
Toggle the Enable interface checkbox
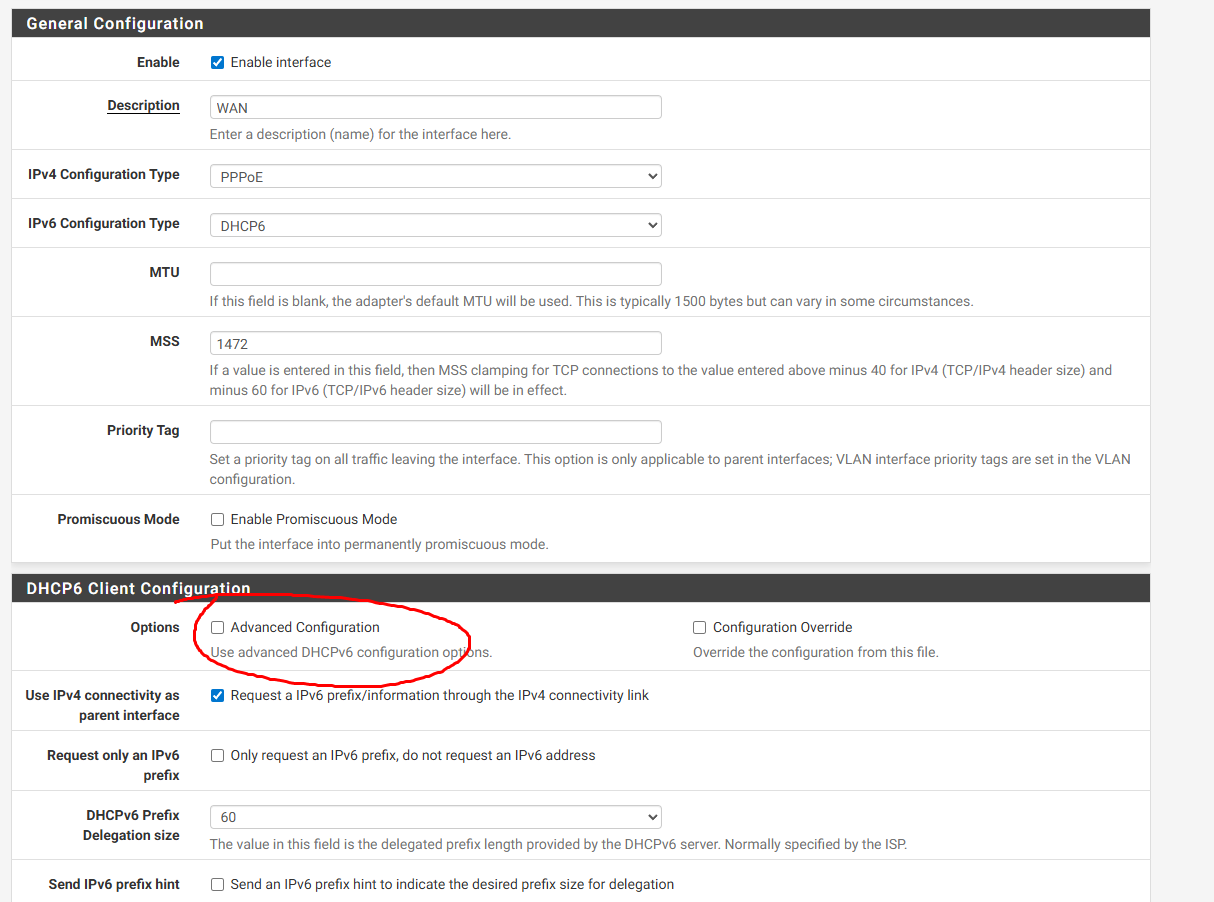point(217,62)
